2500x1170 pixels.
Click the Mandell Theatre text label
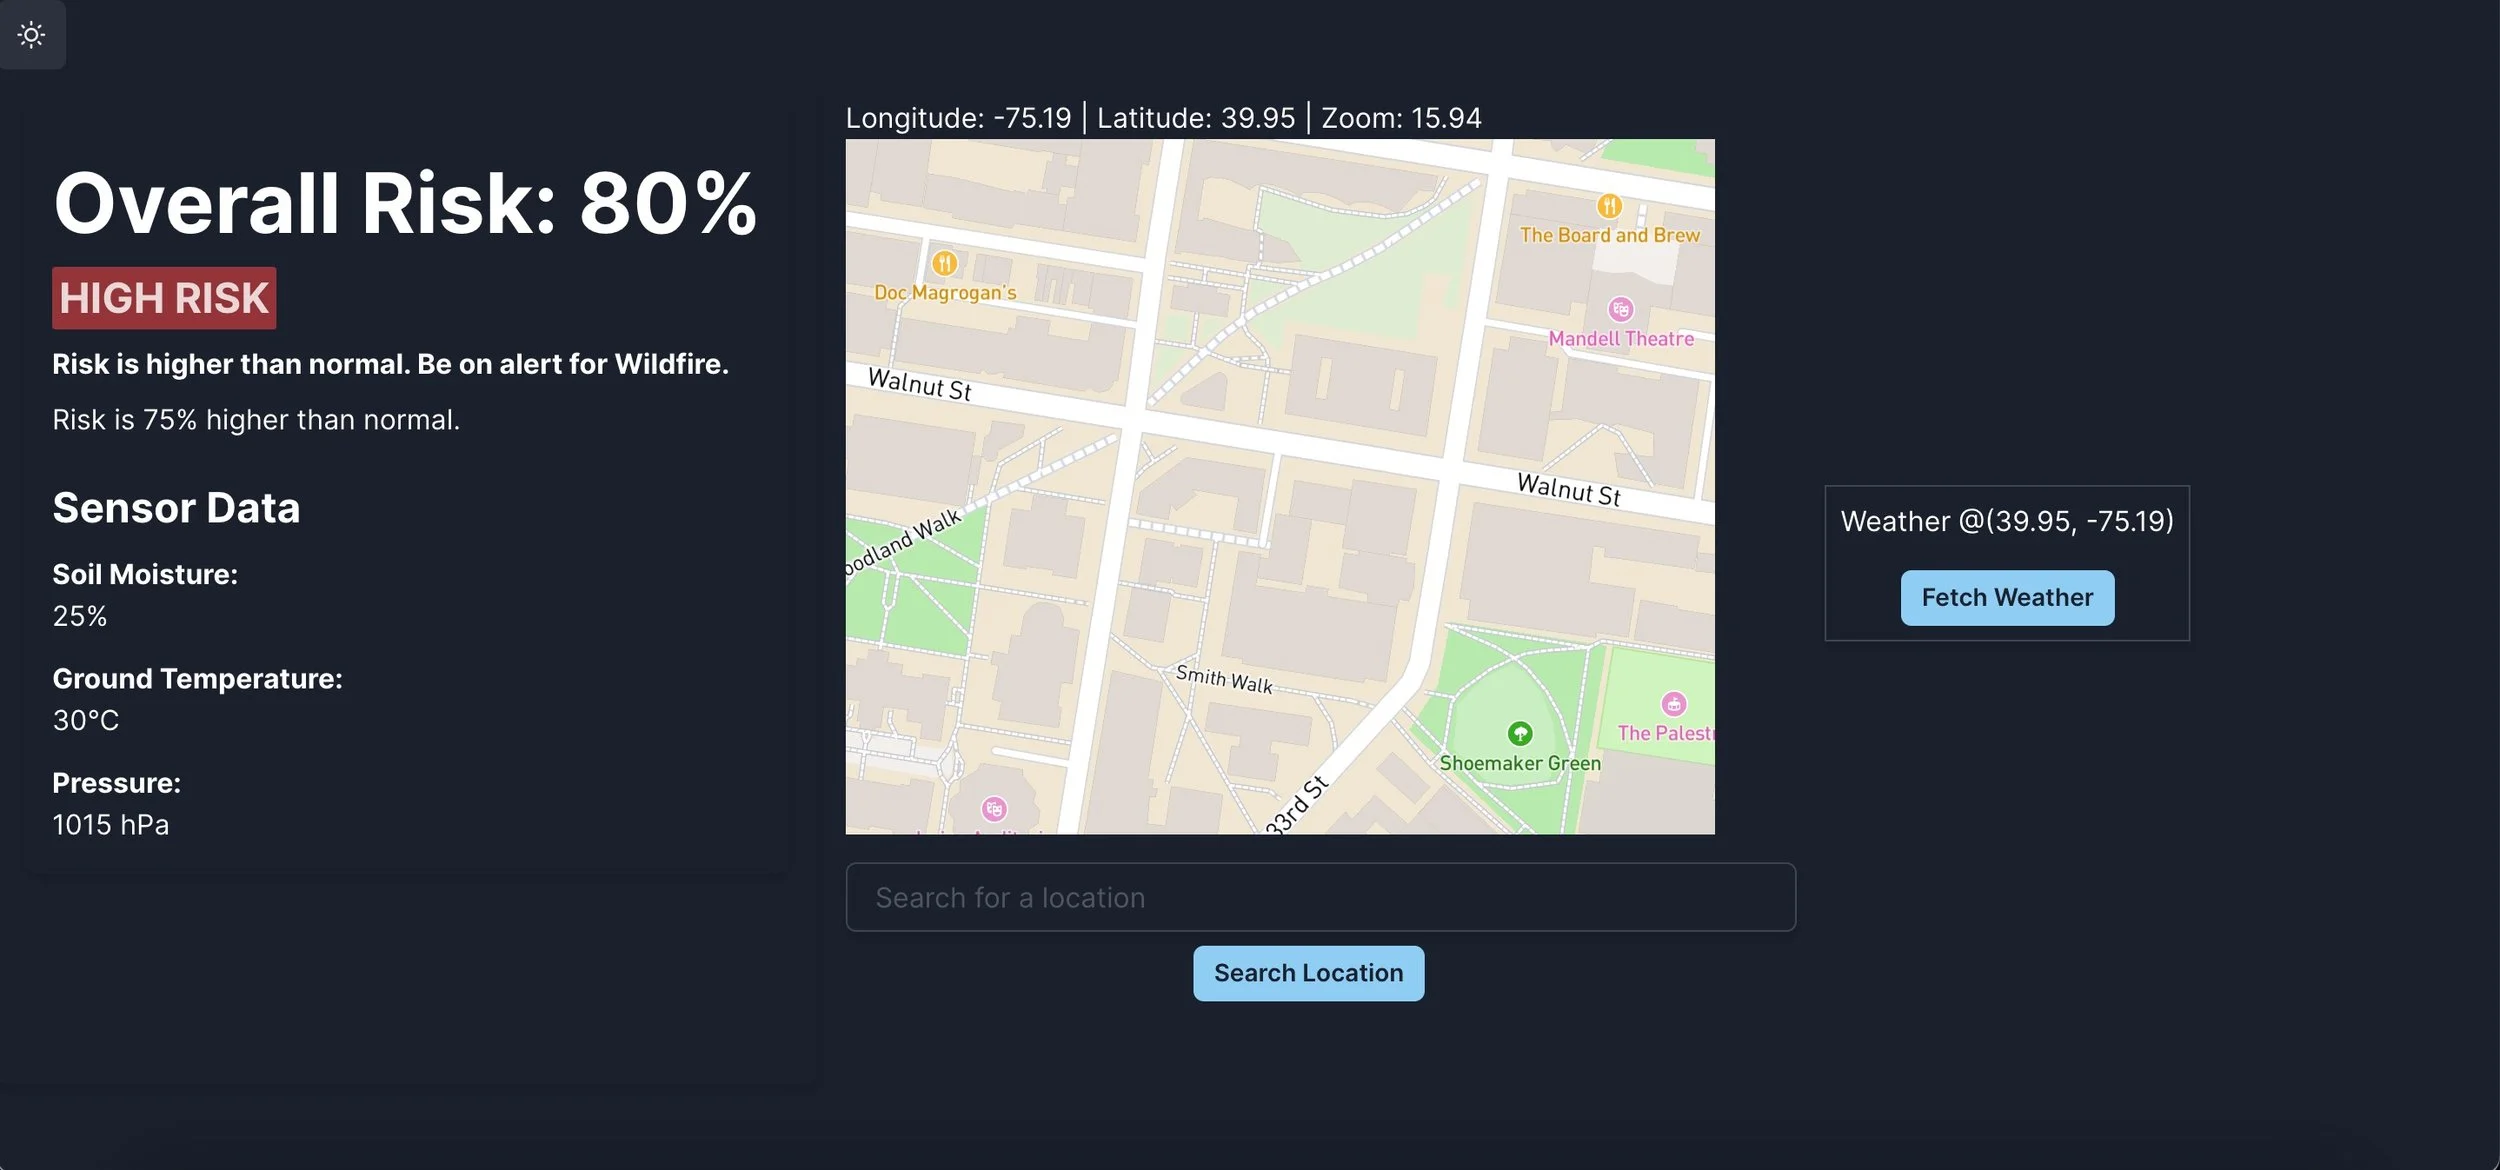click(x=1620, y=339)
